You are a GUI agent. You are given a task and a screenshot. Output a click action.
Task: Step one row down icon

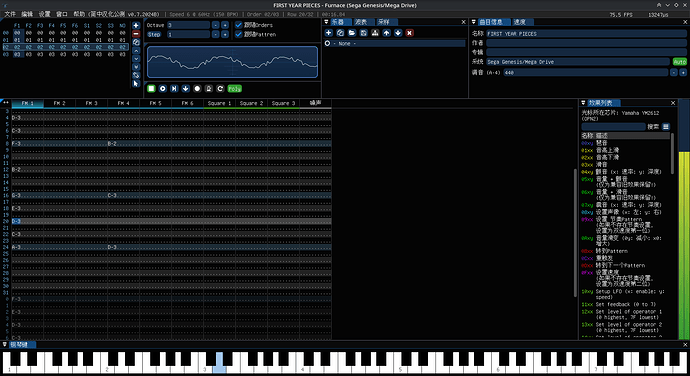(x=186, y=88)
